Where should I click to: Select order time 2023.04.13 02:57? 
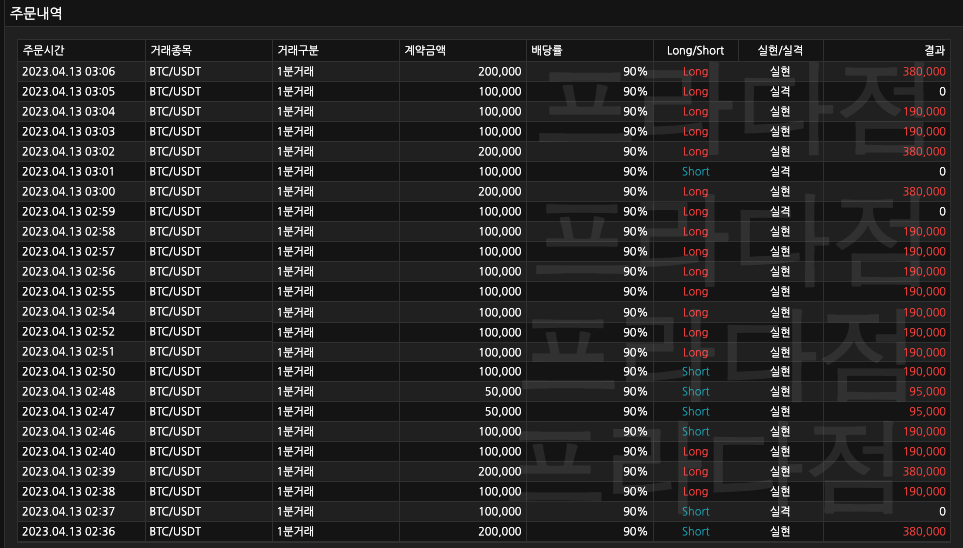[x=69, y=251]
